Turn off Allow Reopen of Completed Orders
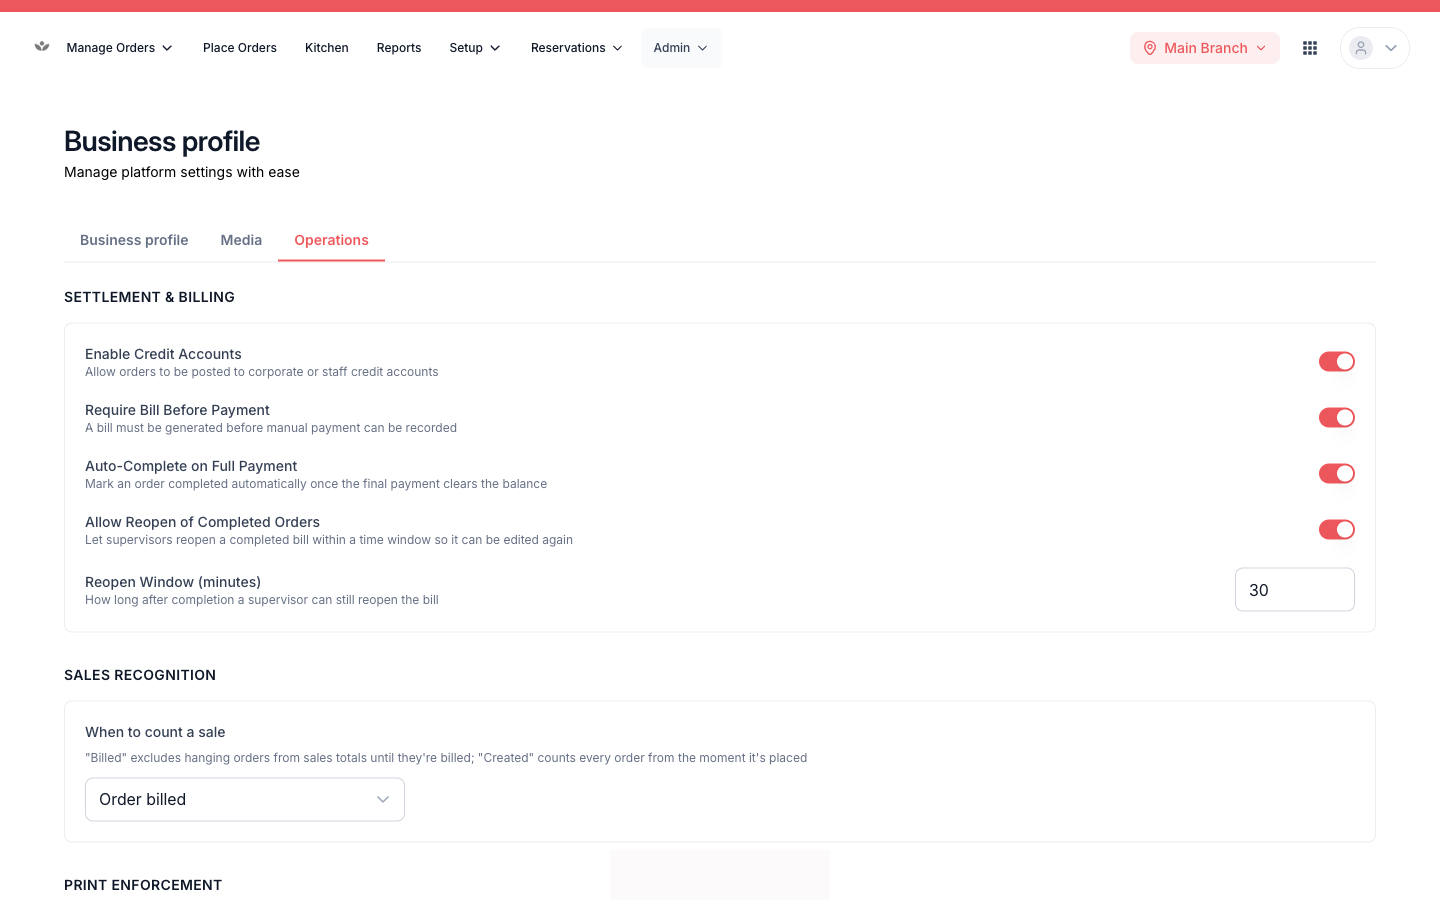 pos(1337,530)
